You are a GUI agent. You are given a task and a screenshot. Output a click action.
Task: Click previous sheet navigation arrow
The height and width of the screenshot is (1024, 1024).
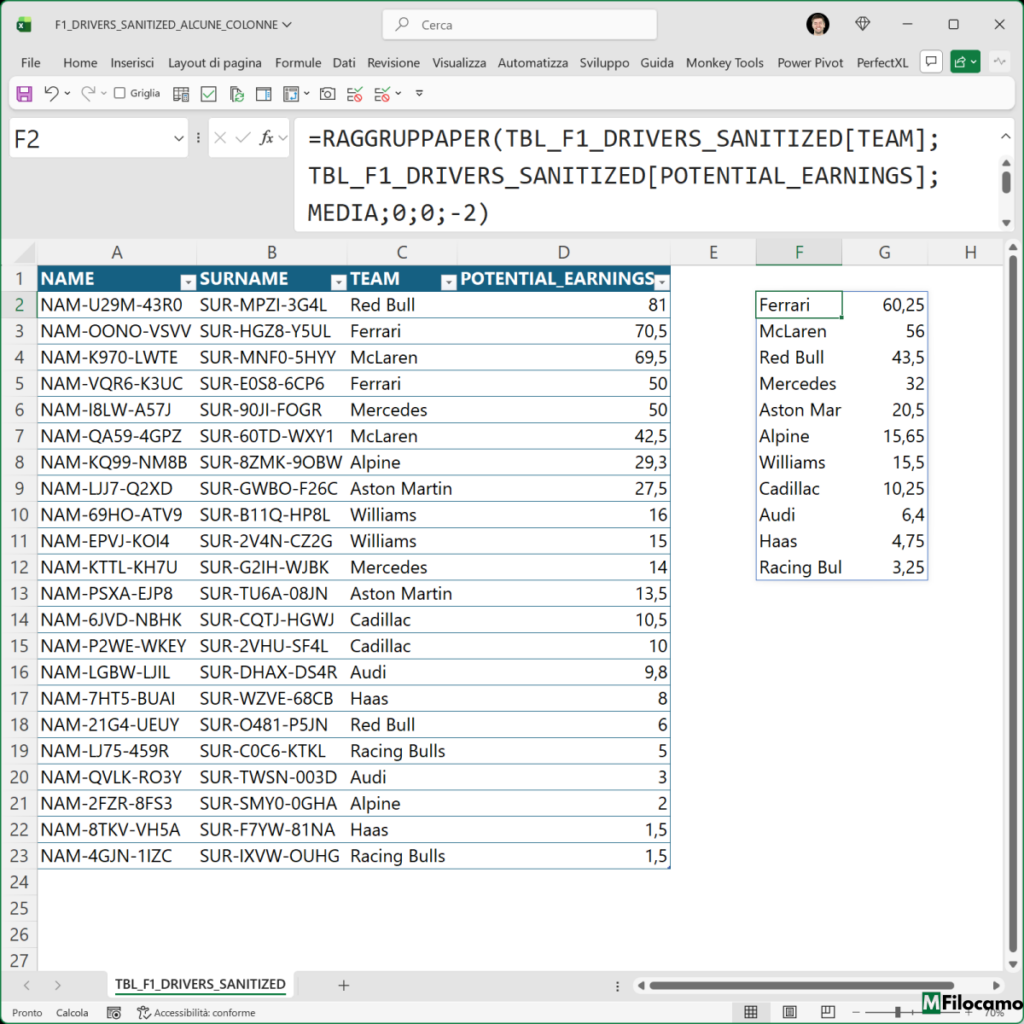click(27, 985)
